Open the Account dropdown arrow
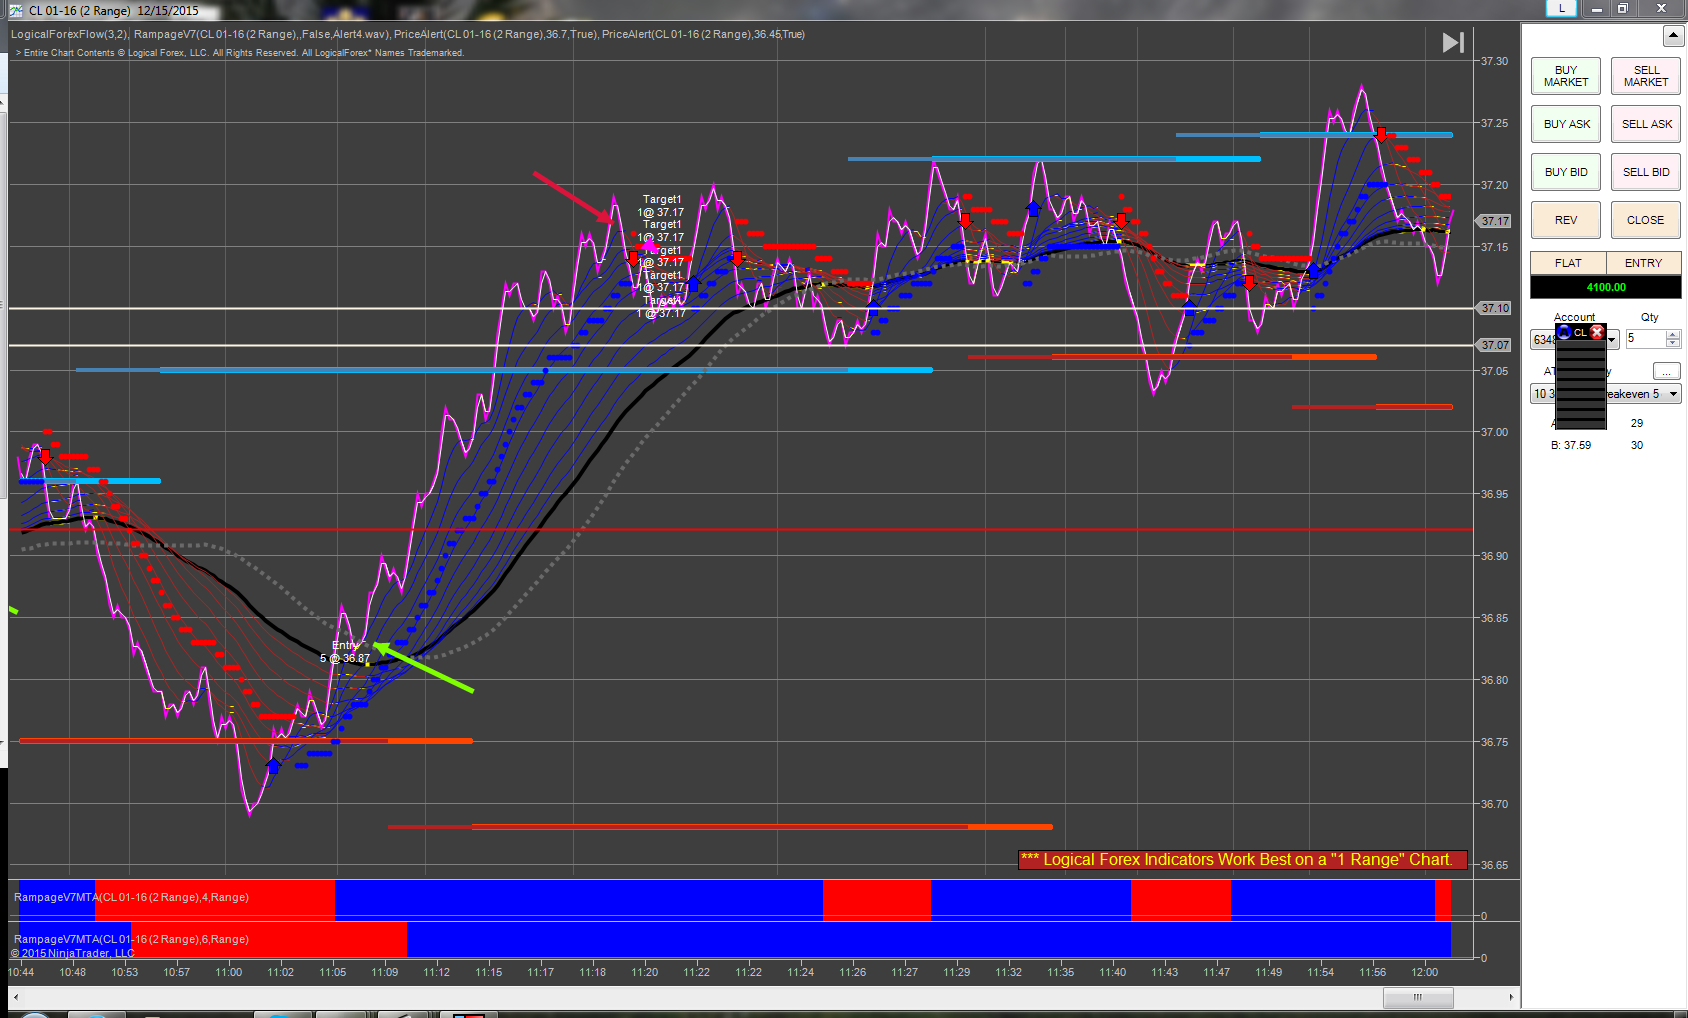Screen dimensions: 1688x1018 (1612, 340)
